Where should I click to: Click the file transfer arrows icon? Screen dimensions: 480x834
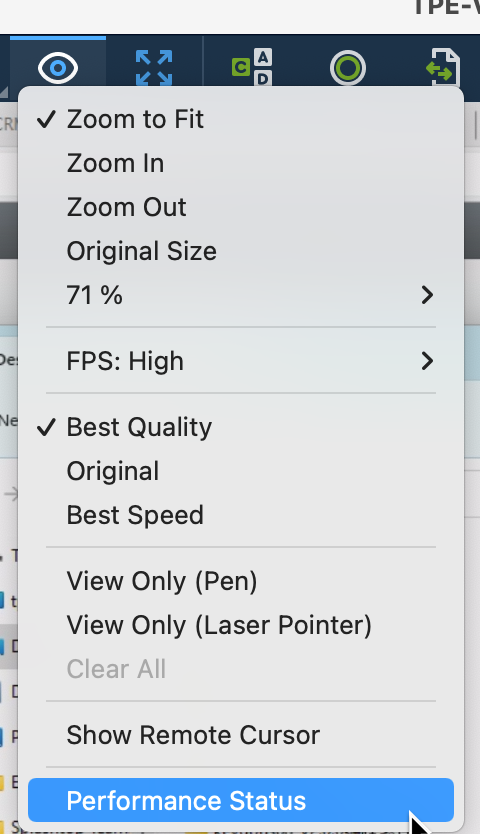click(443, 68)
